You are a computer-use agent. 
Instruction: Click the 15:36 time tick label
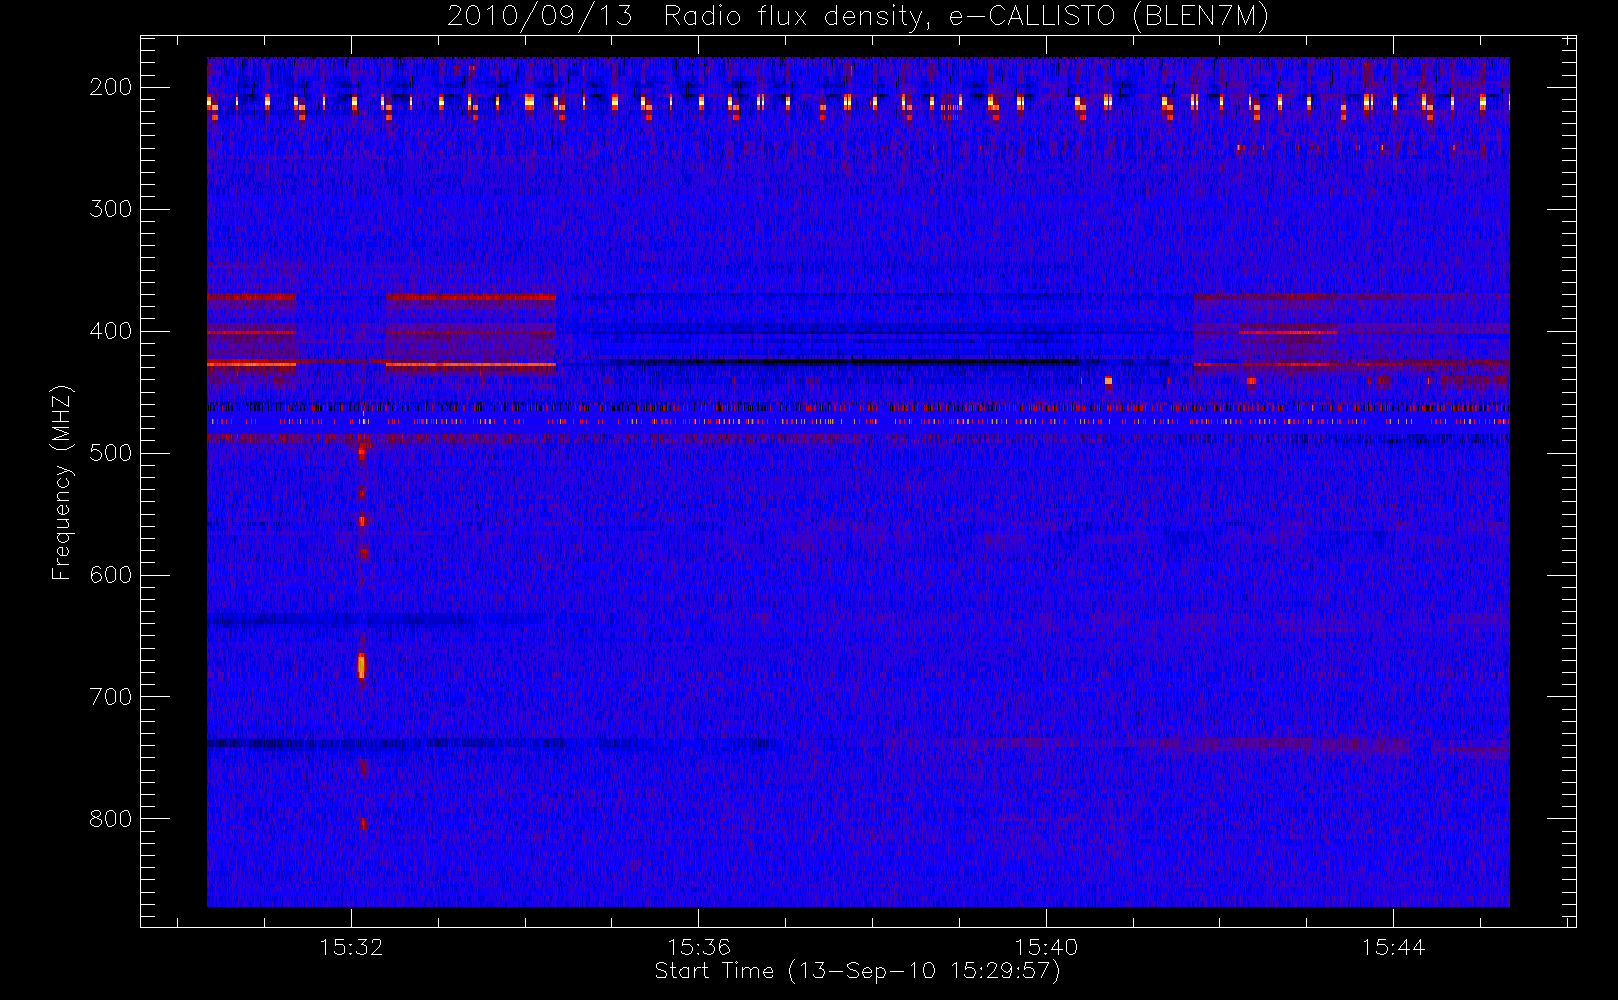699,947
